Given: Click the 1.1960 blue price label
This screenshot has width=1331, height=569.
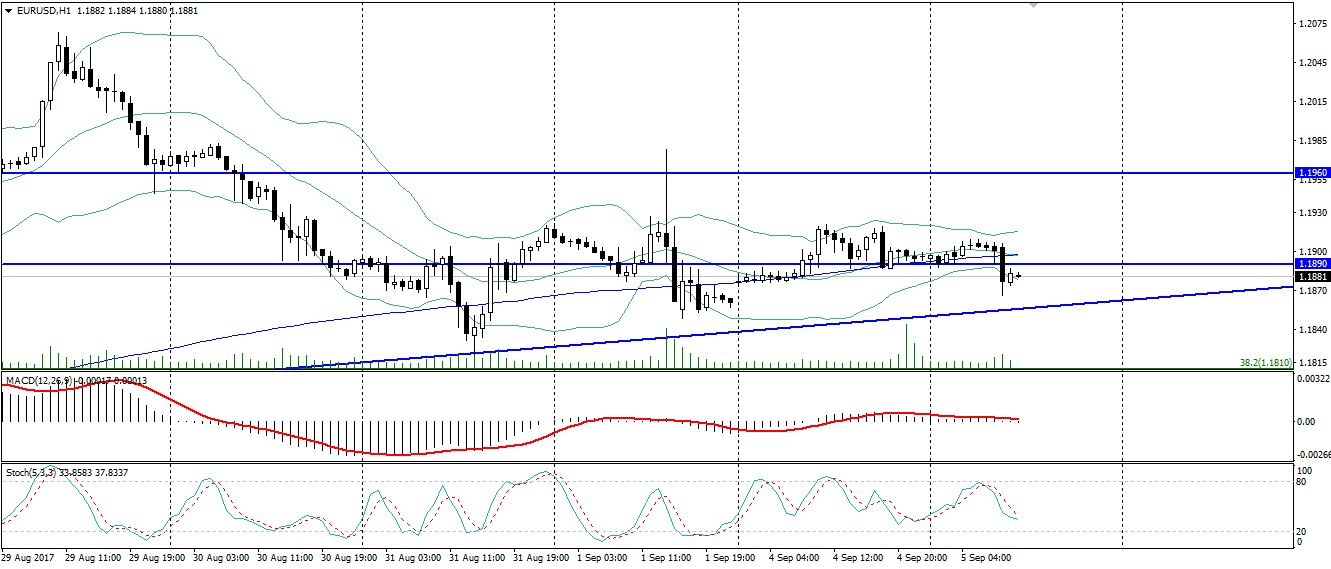Looking at the screenshot, I should pos(1313,172).
